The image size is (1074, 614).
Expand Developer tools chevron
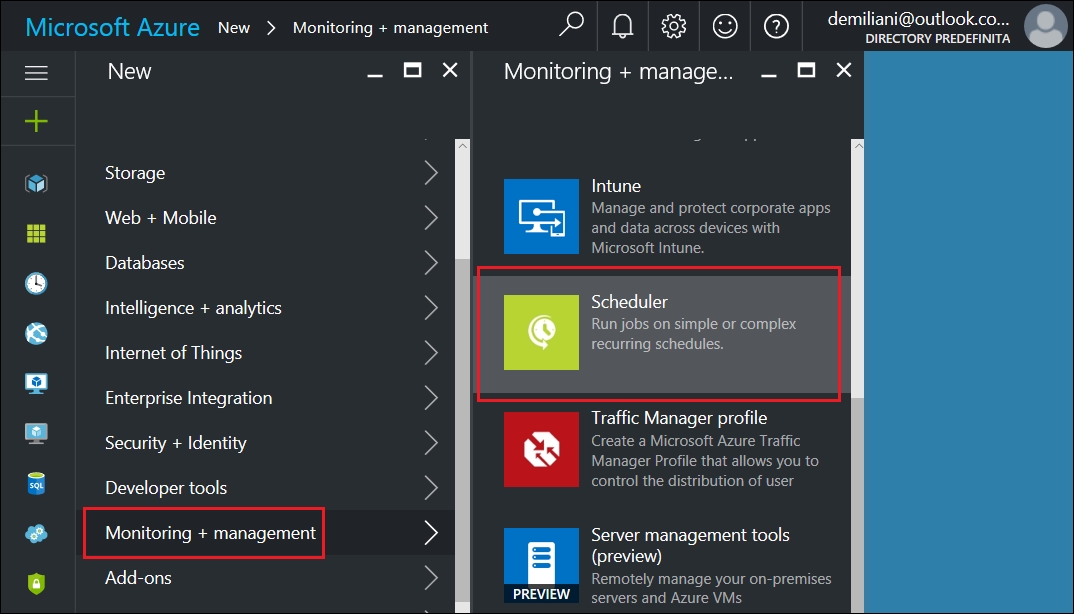click(431, 488)
